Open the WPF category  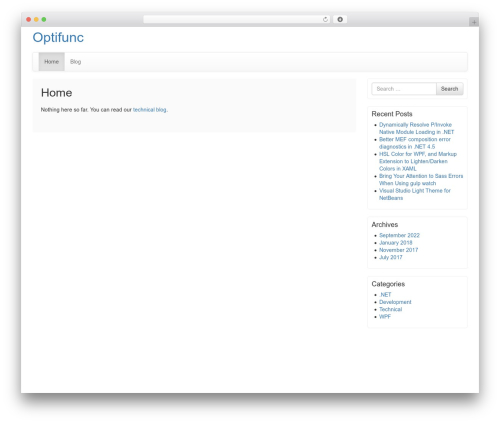click(x=385, y=317)
